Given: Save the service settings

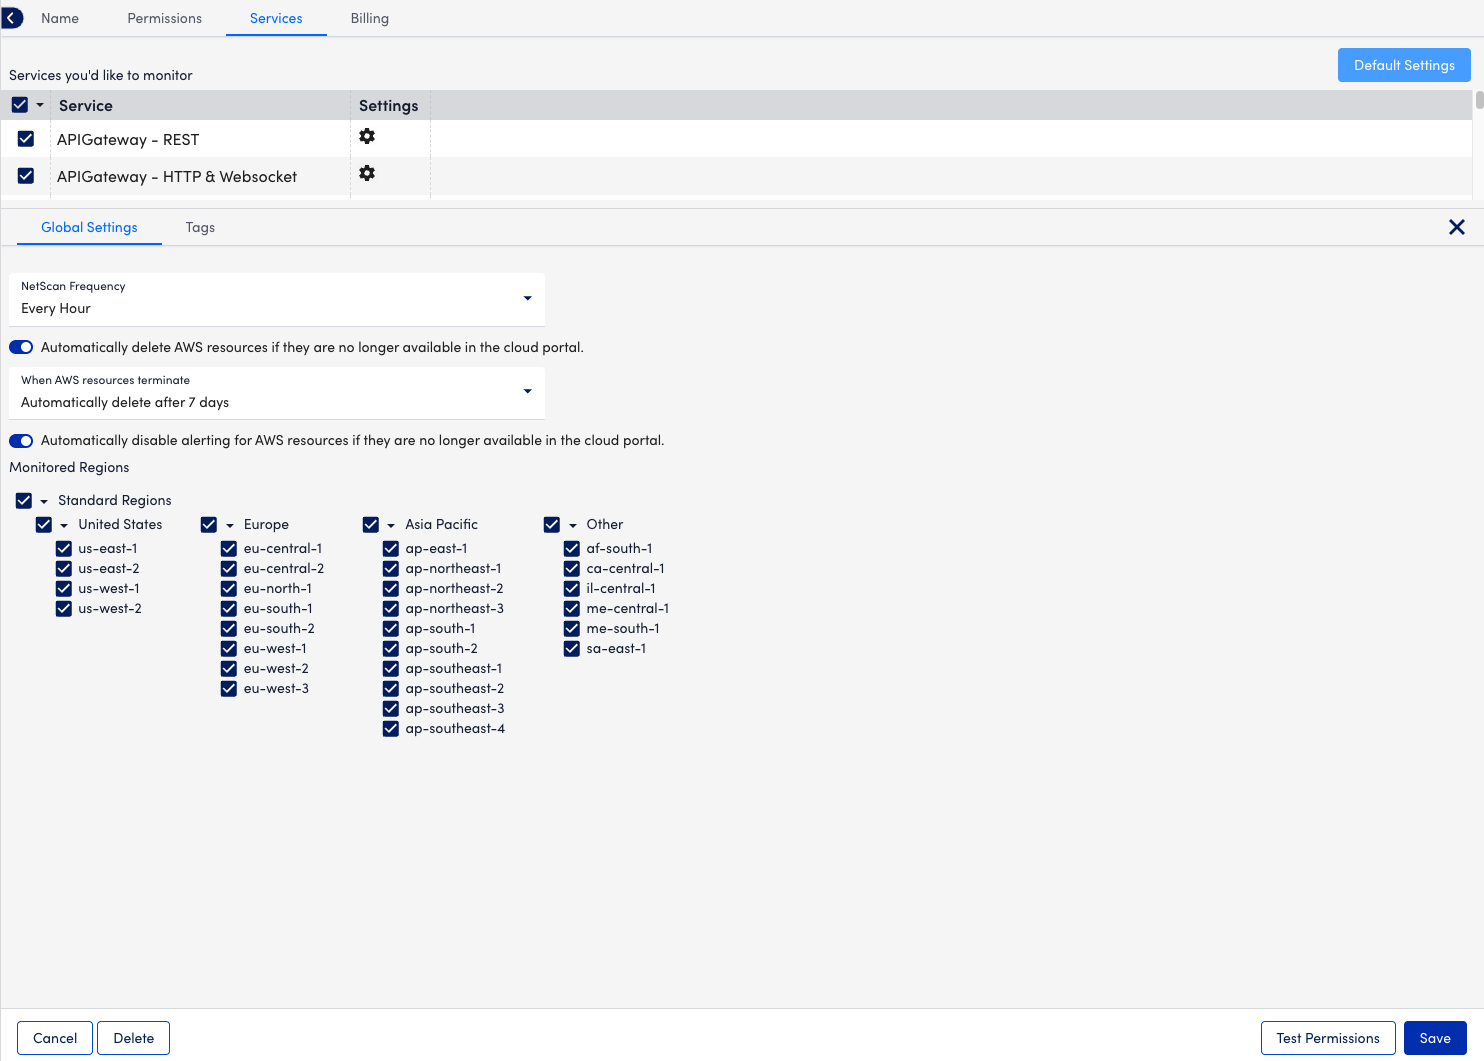Looking at the screenshot, I should [1435, 1038].
